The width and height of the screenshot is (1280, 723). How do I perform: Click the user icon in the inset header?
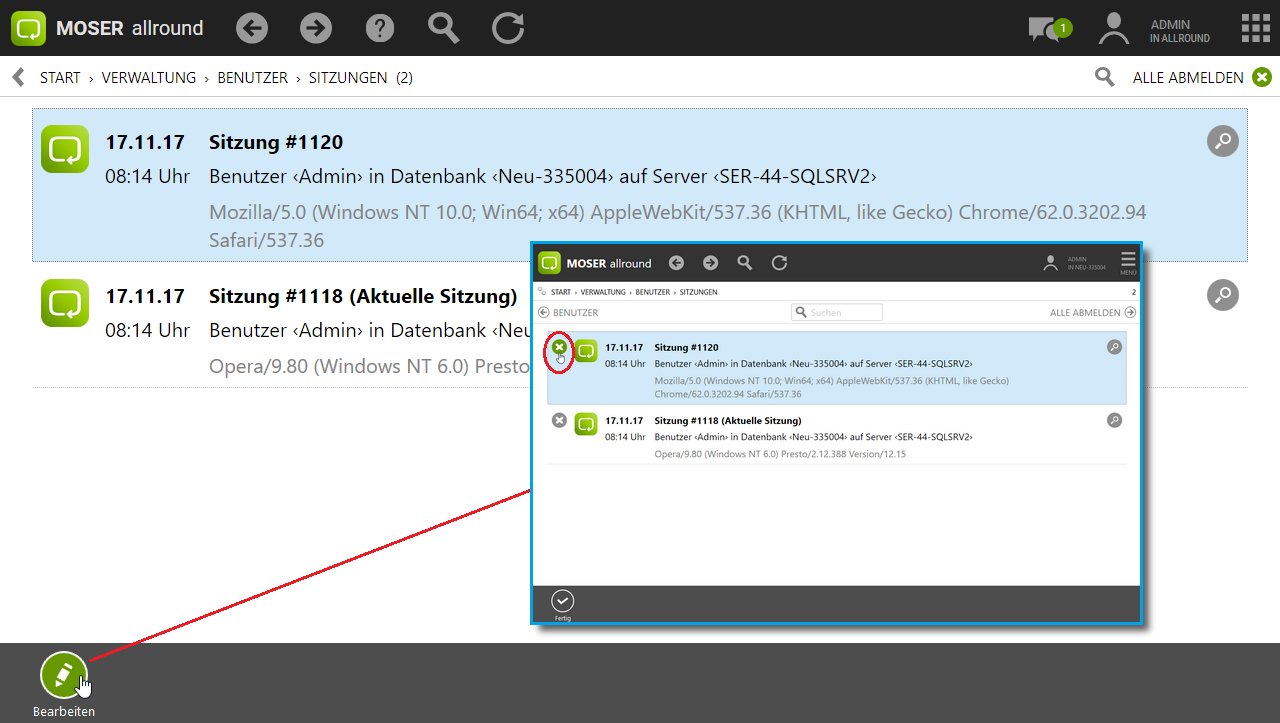tap(1050, 263)
